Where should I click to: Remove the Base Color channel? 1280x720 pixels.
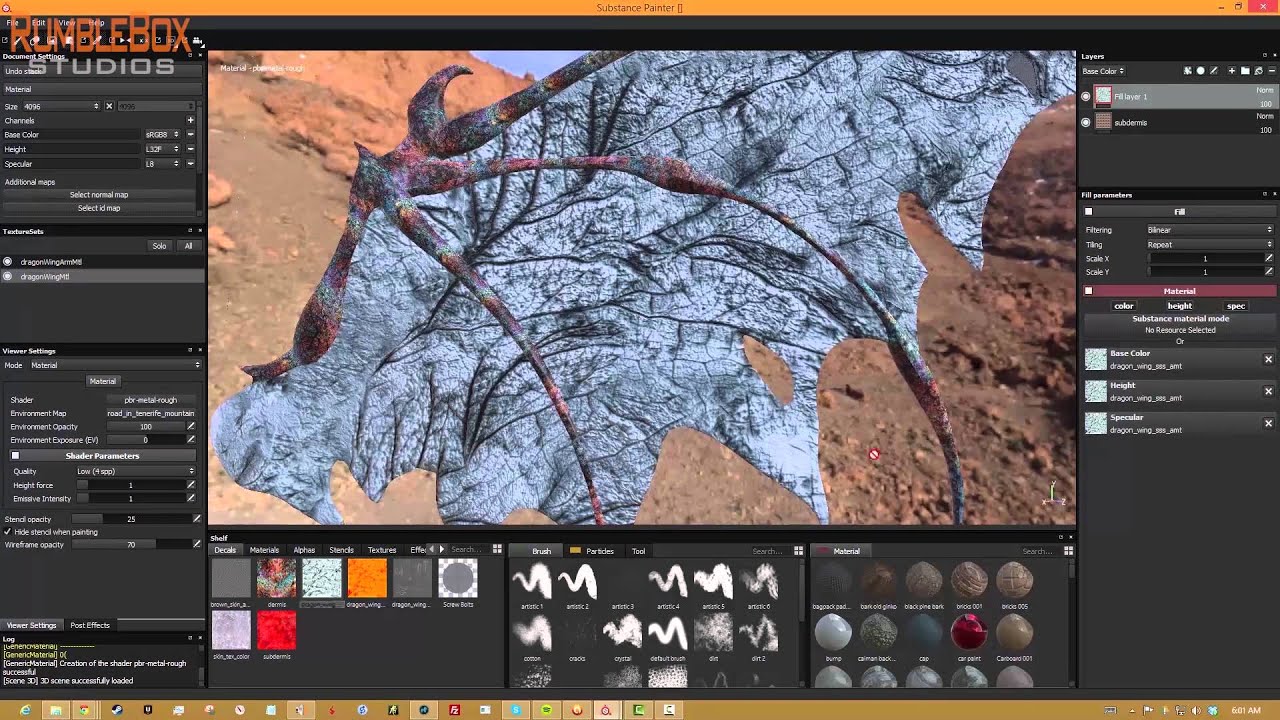(x=190, y=134)
